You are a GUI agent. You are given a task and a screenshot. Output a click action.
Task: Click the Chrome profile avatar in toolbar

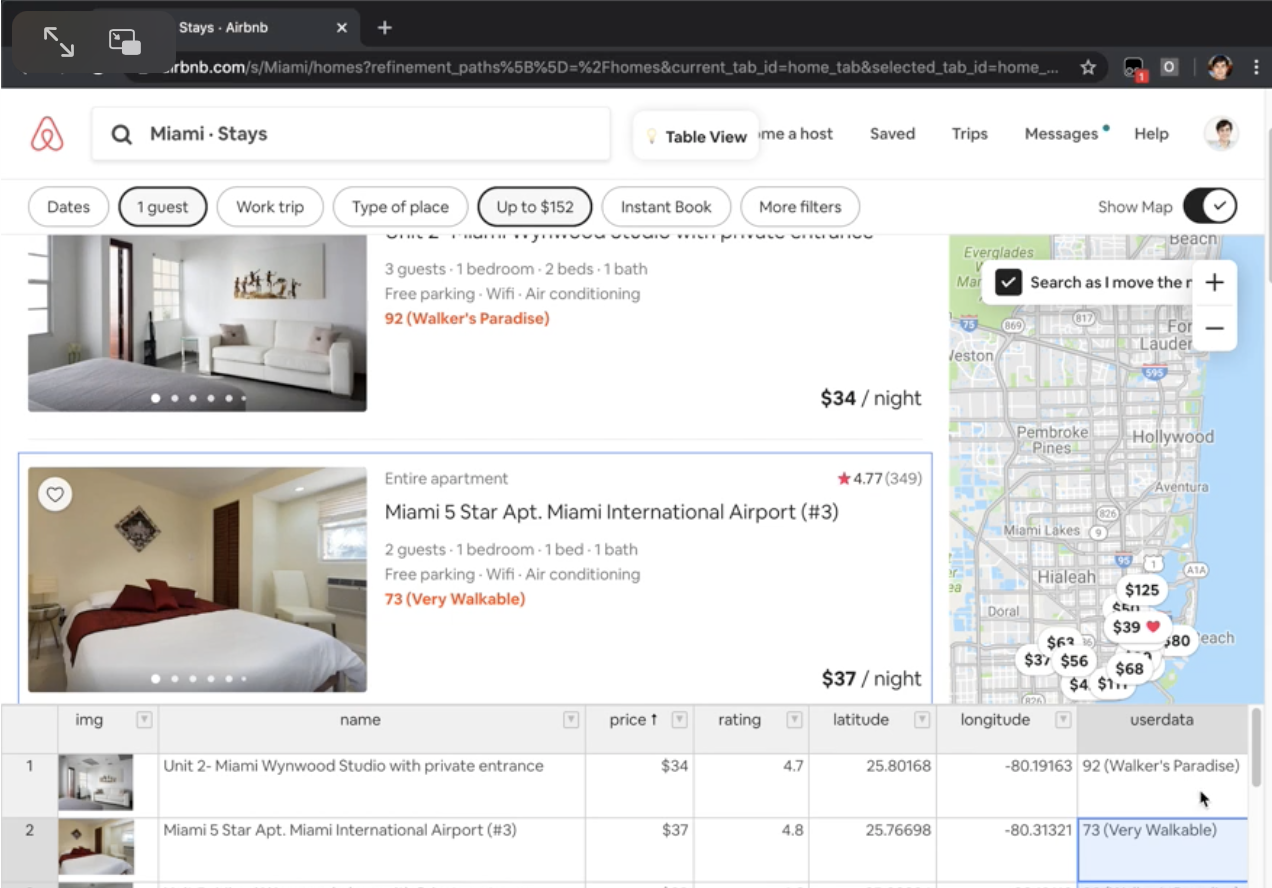coord(1219,67)
